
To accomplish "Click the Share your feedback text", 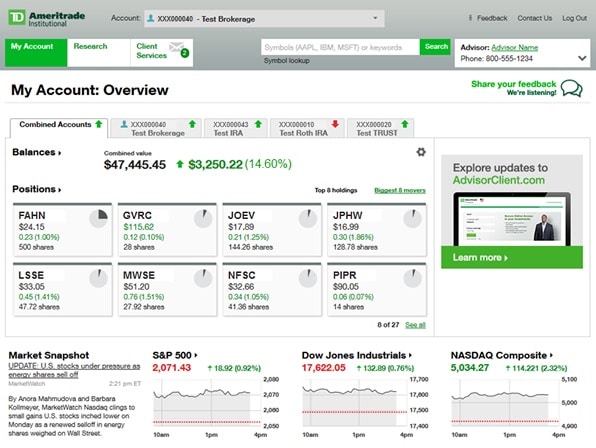I will point(514,84).
